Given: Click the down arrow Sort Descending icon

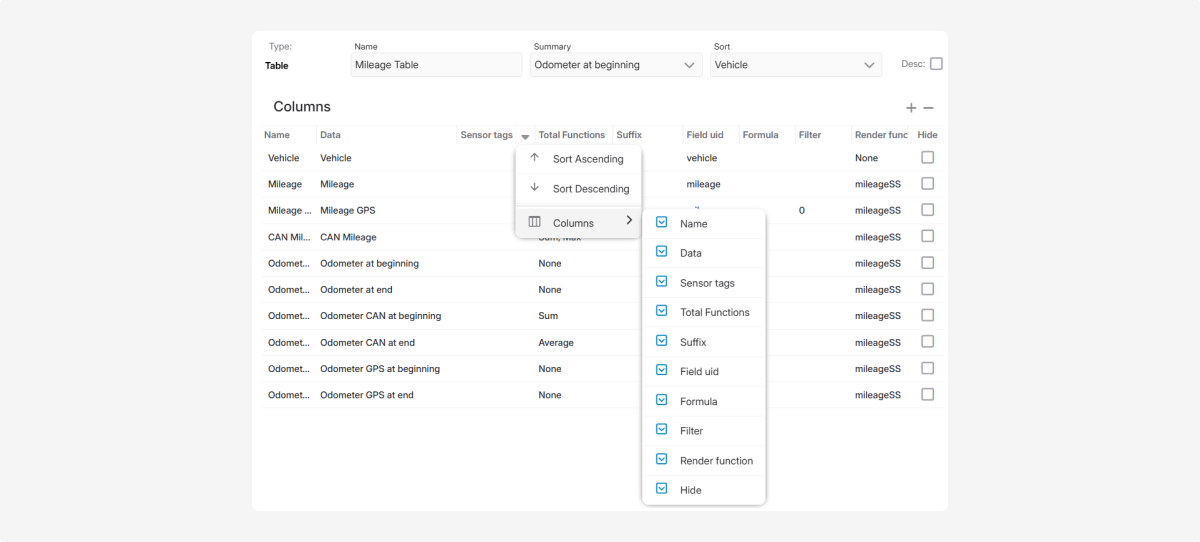Looking at the screenshot, I should [534, 188].
